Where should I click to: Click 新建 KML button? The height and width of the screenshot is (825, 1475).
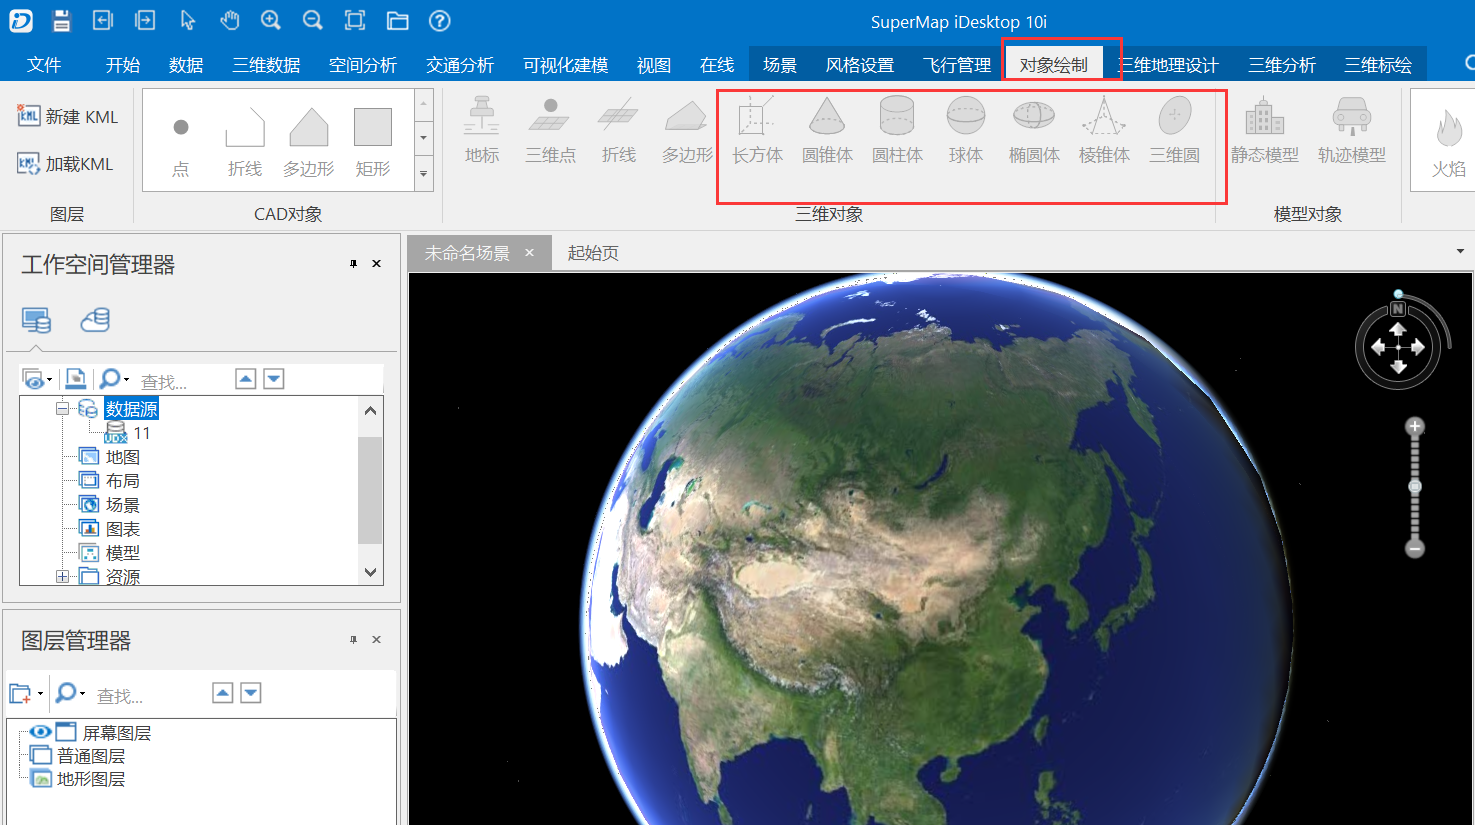pyautogui.click(x=68, y=116)
